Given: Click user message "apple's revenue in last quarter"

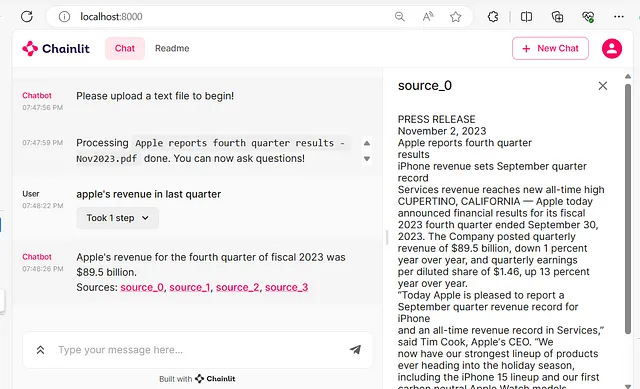Looking at the screenshot, I should tap(149, 194).
